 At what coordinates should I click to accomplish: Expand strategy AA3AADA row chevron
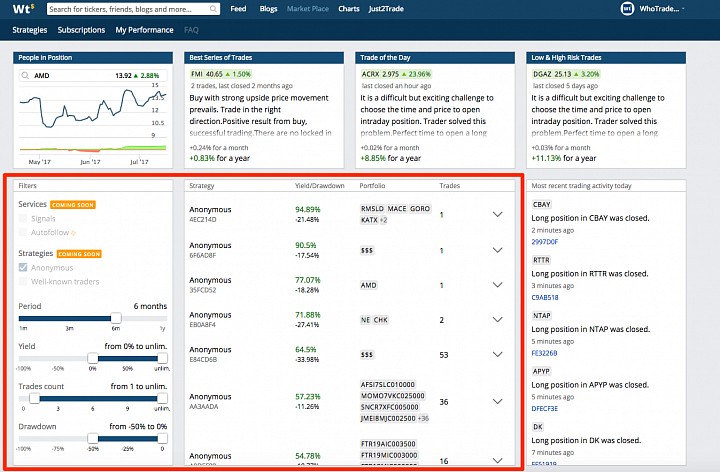[x=497, y=401]
